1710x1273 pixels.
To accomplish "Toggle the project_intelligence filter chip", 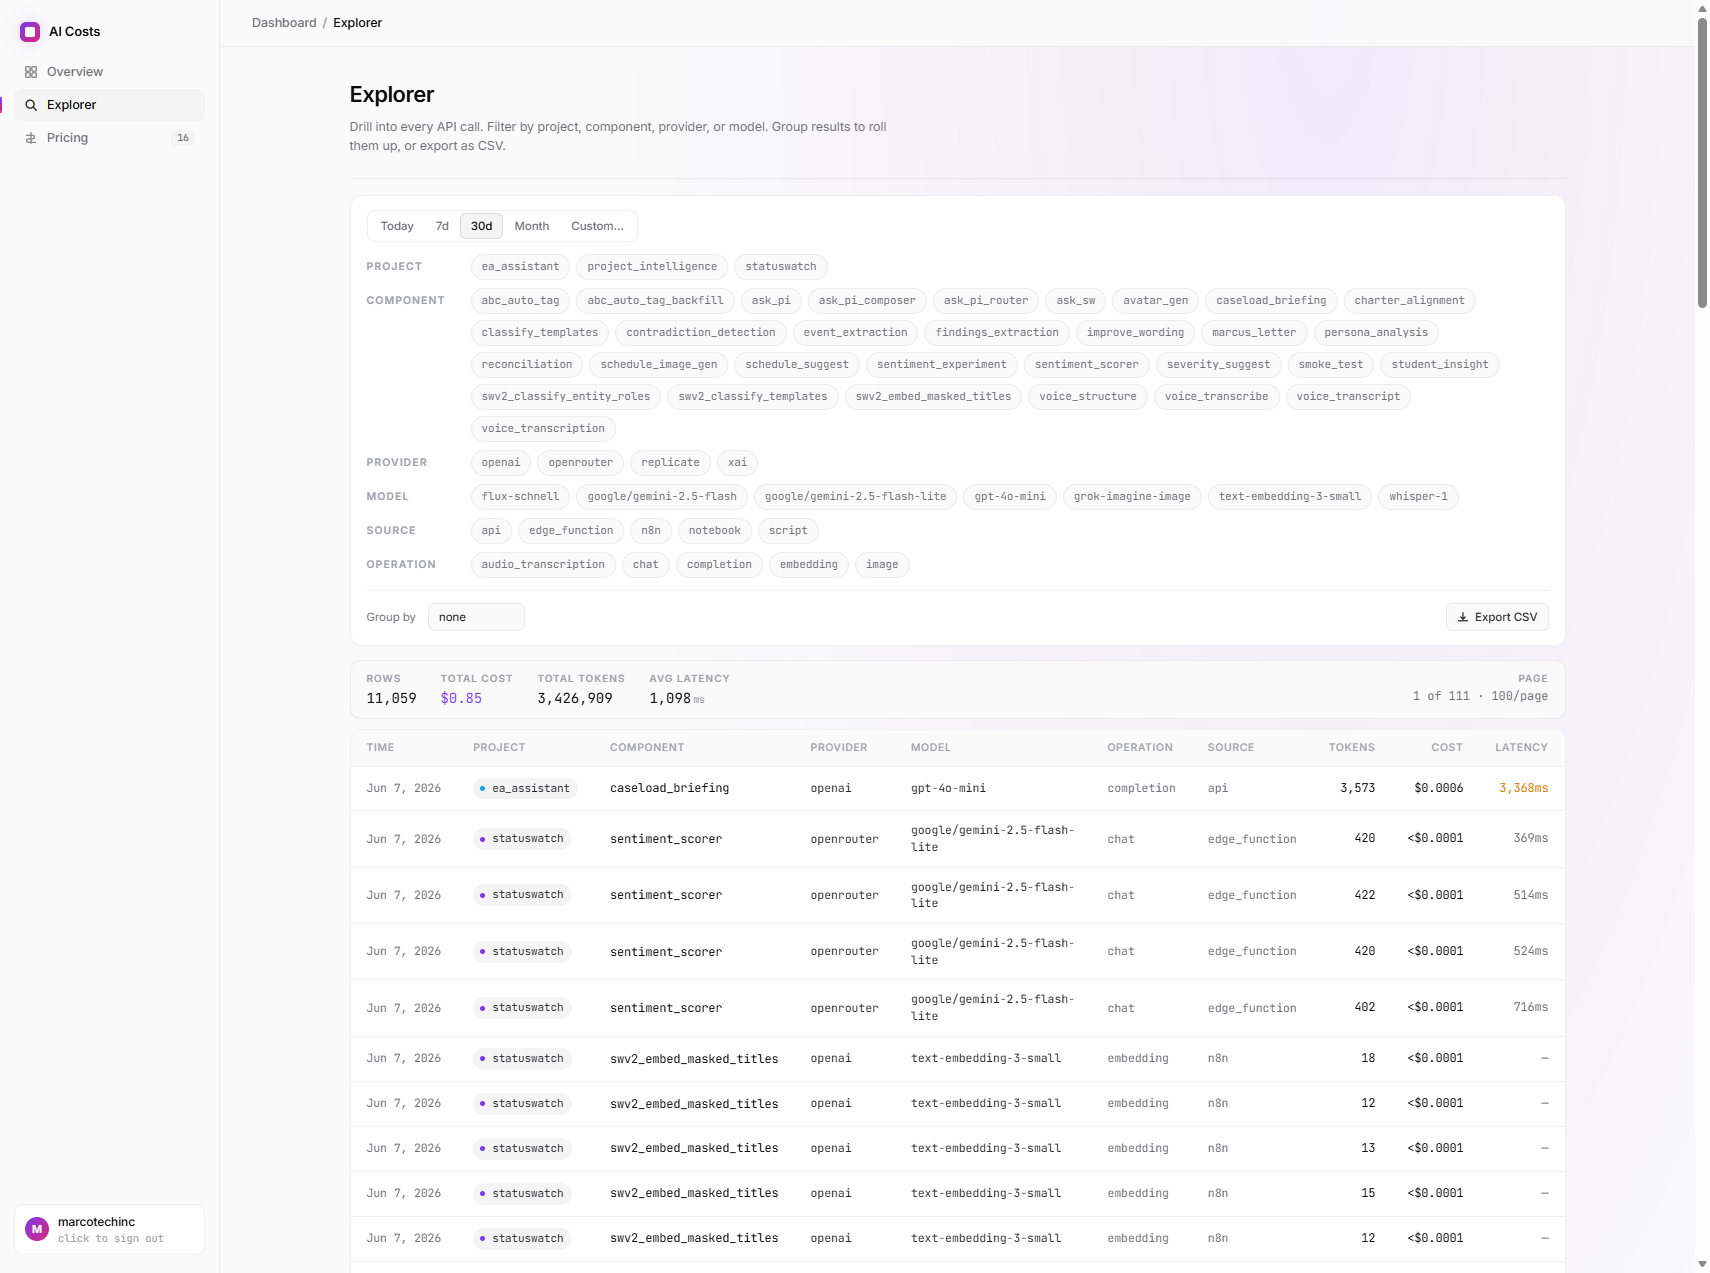I will [652, 267].
